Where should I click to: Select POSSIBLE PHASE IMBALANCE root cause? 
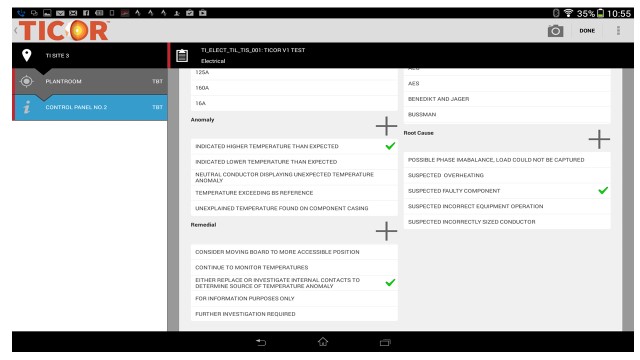coord(507,160)
